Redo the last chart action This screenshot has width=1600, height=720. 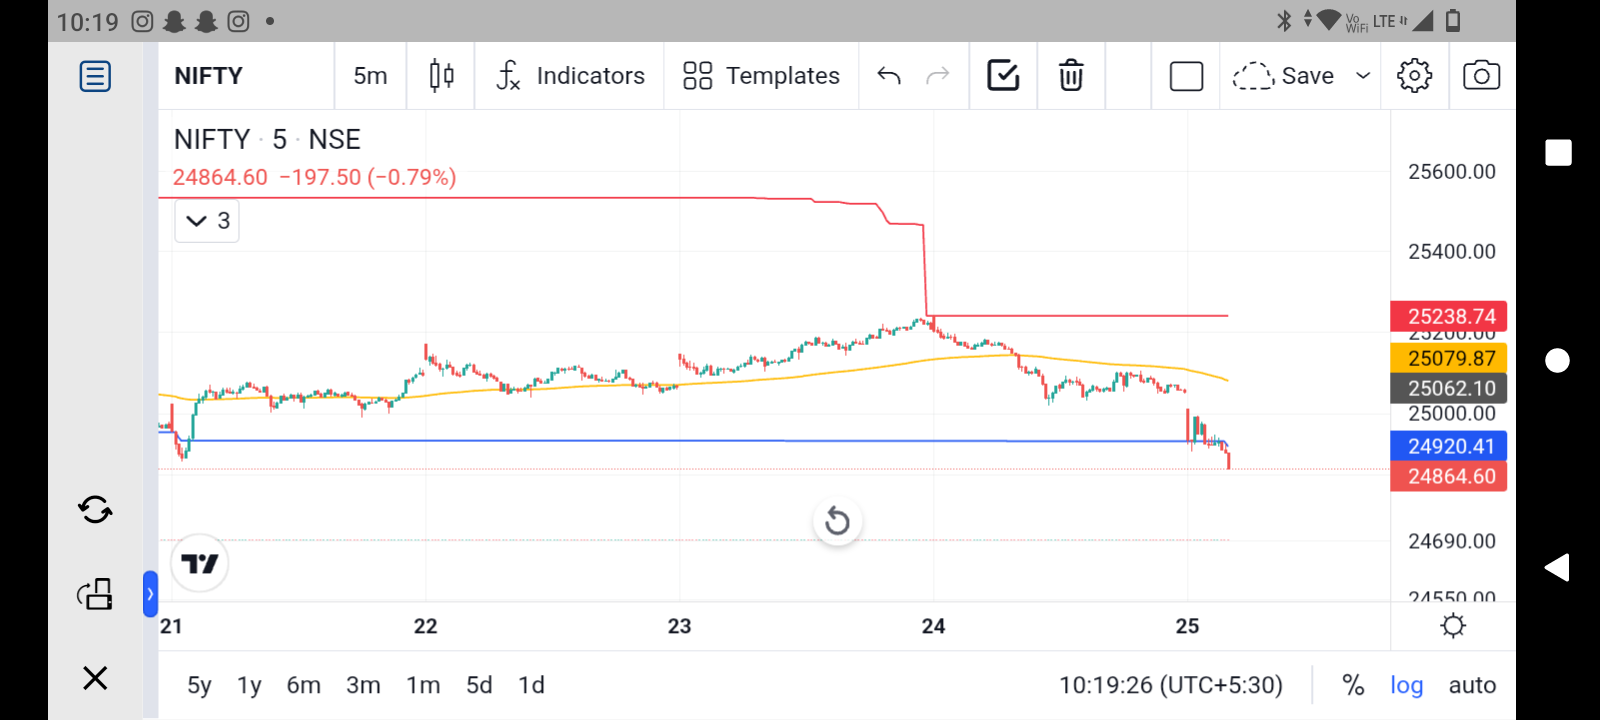937,76
